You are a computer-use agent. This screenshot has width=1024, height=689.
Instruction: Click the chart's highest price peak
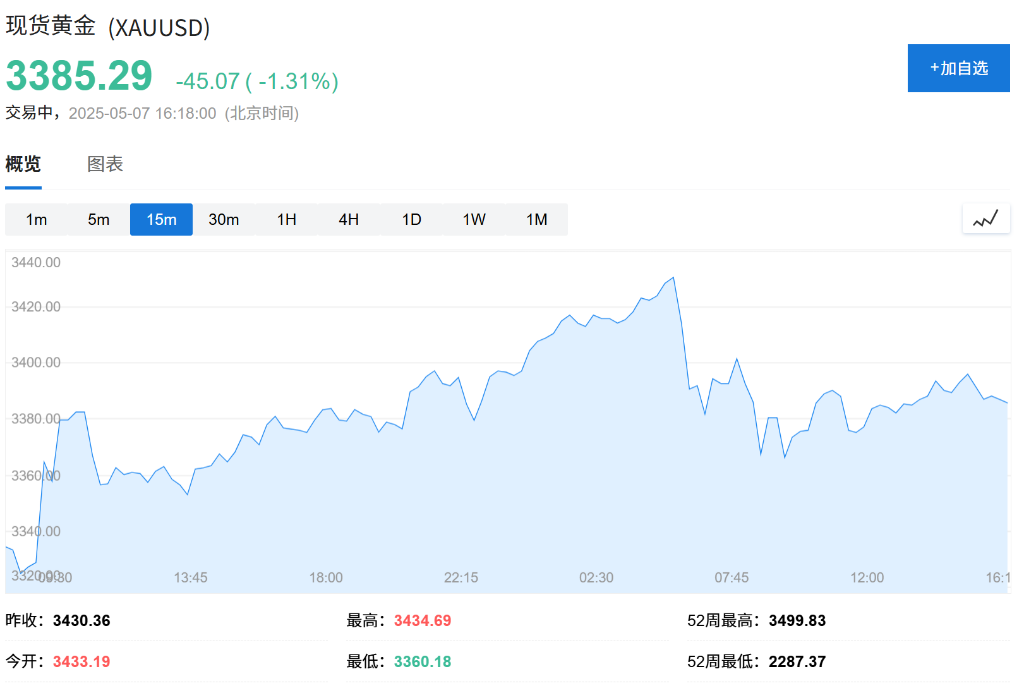(673, 278)
